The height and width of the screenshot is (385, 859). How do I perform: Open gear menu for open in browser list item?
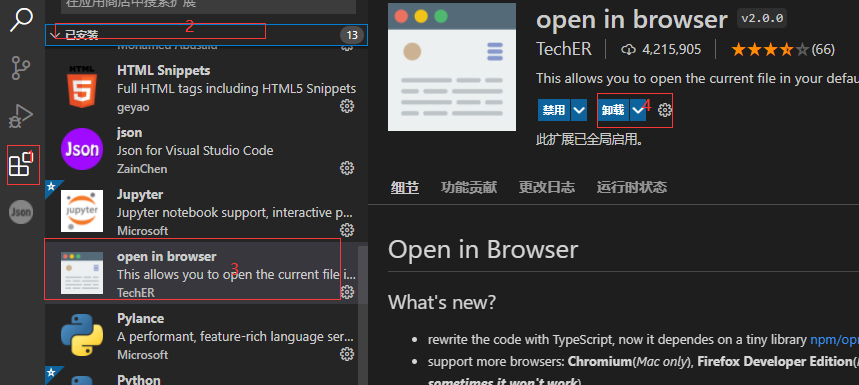pos(347,292)
